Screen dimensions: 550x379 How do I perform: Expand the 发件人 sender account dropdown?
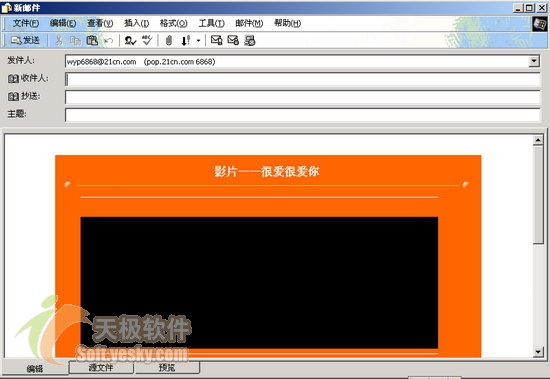534,61
